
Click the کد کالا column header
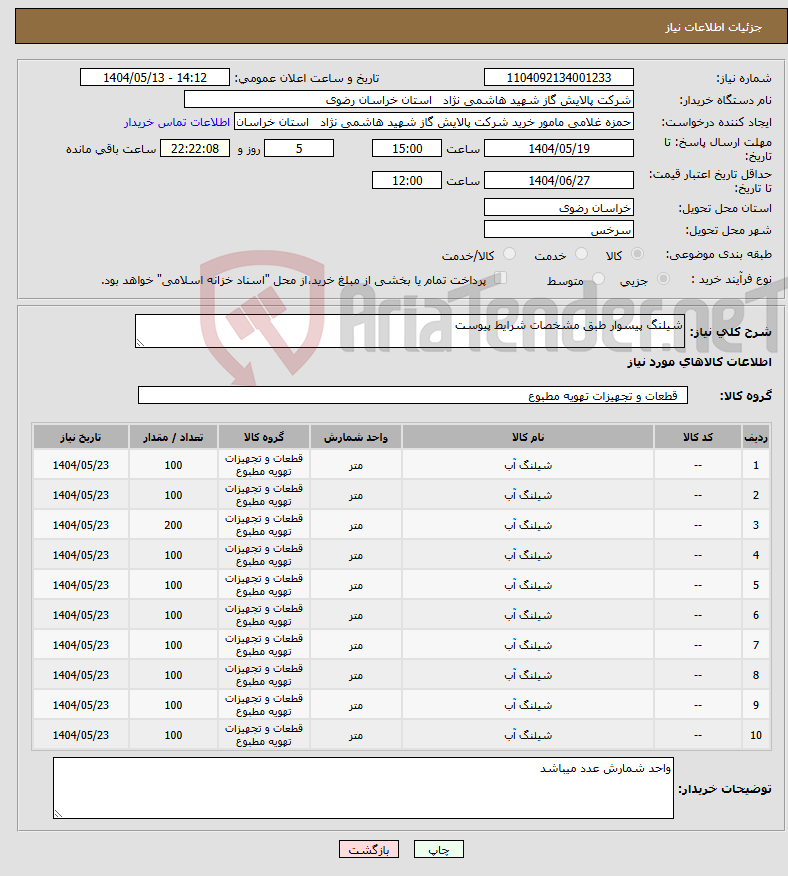pyautogui.click(x=697, y=437)
